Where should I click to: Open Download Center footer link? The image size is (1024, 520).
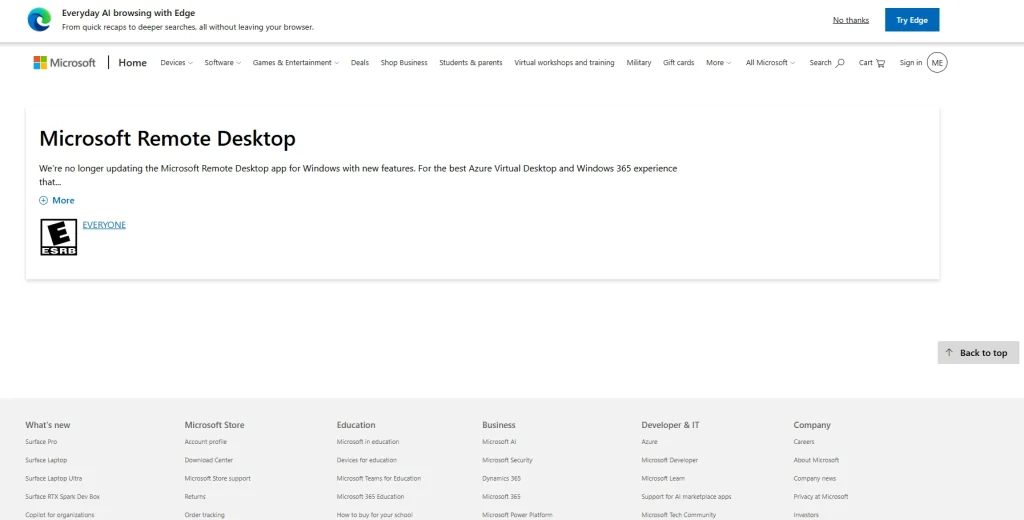[x=209, y=460]
